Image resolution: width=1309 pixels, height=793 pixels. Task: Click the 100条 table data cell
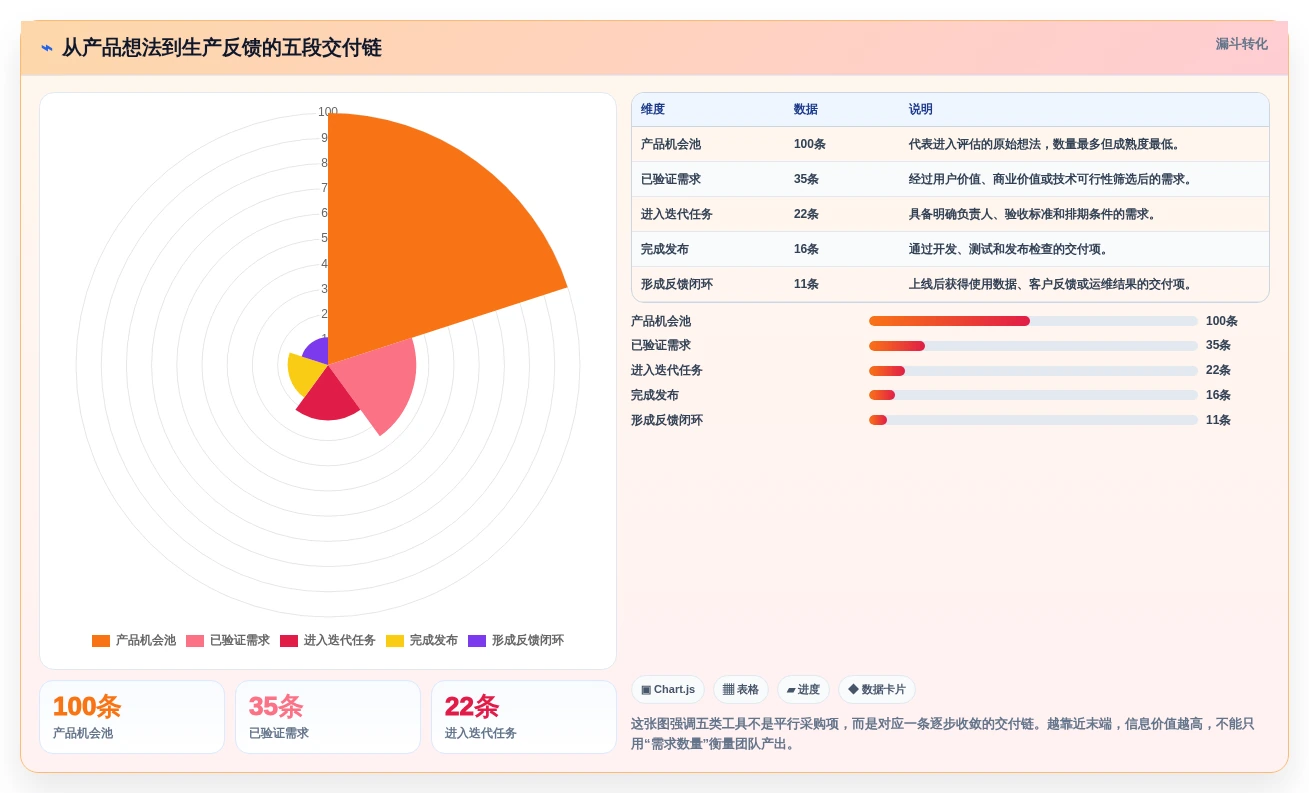pos(810,144)
